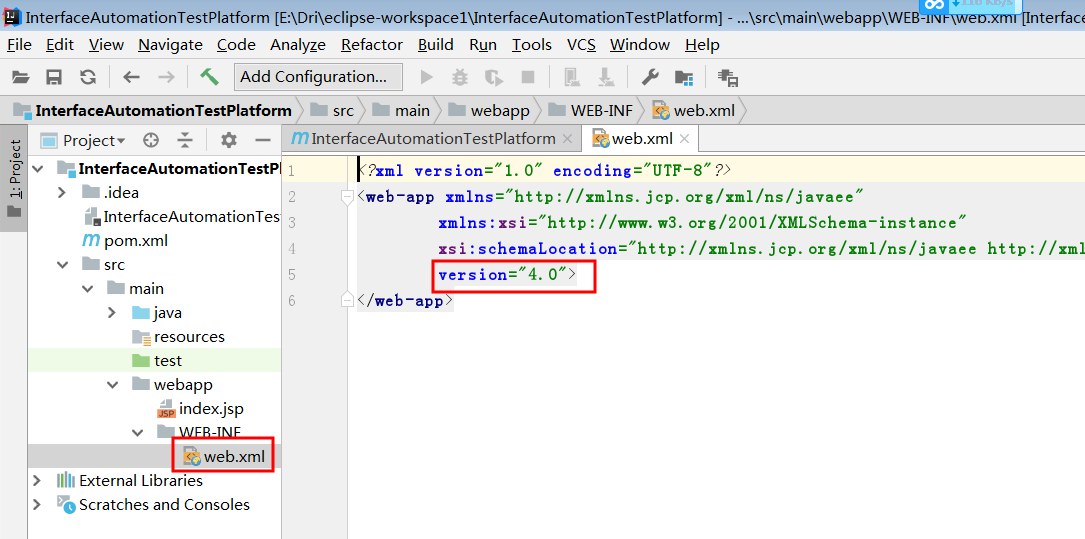Collapse the InterfaceAutomationTestPlatform root node
Viewport: 1085px width, 539px height.
(x=37, y=169)
